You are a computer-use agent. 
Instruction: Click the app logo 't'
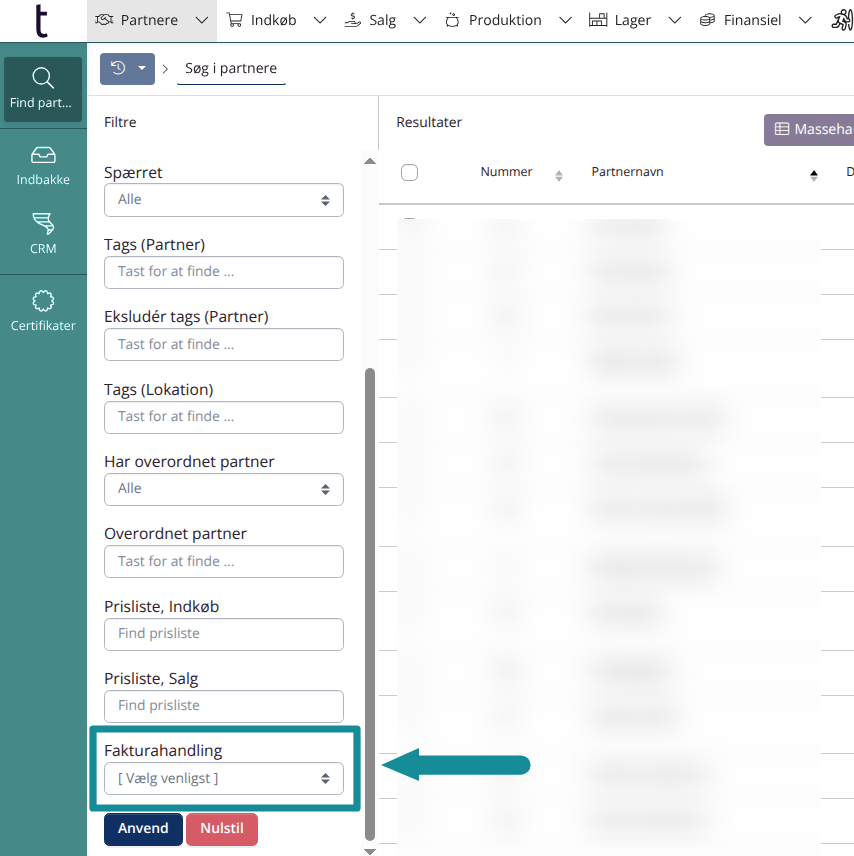(41, 21)
